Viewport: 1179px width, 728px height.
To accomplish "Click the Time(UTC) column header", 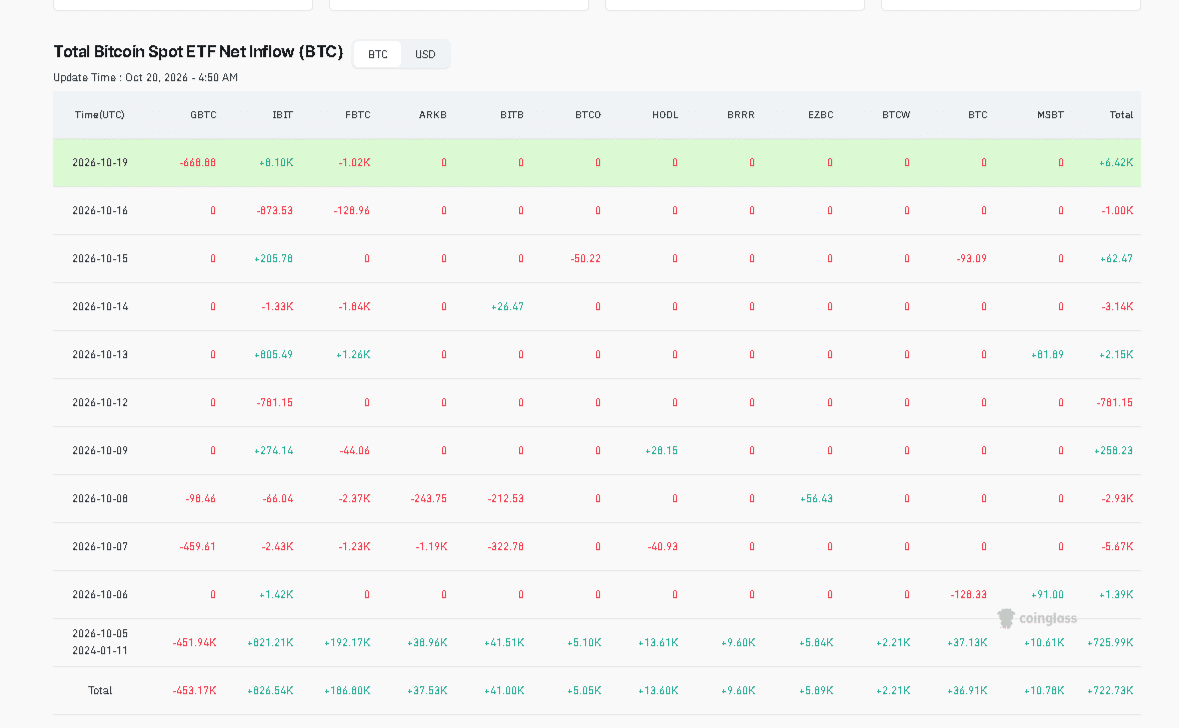I will click(x=99, y=115).
